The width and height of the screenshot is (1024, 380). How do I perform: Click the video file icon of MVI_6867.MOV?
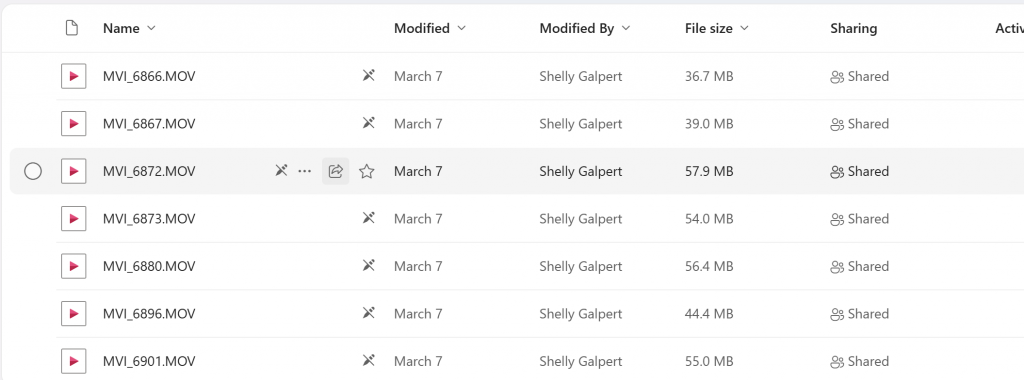click(74, 124)
